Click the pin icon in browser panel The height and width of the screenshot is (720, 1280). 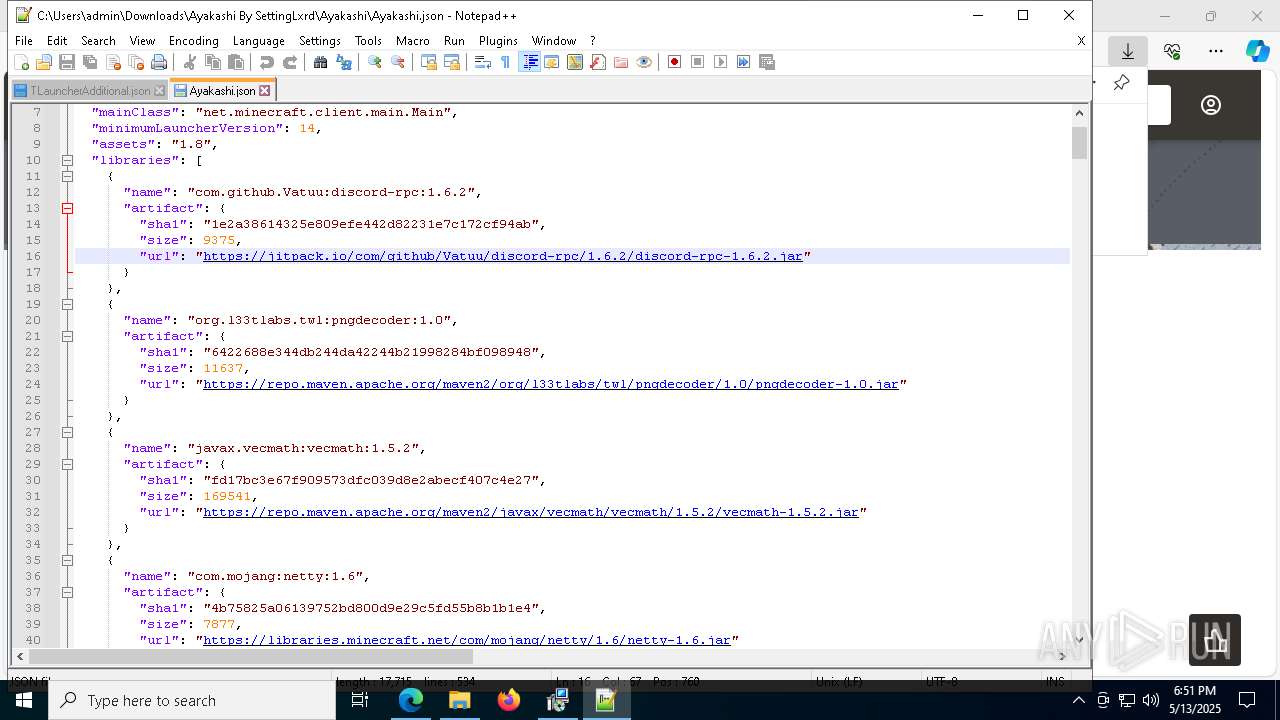pyautogui.click(x=1121, y=83)
